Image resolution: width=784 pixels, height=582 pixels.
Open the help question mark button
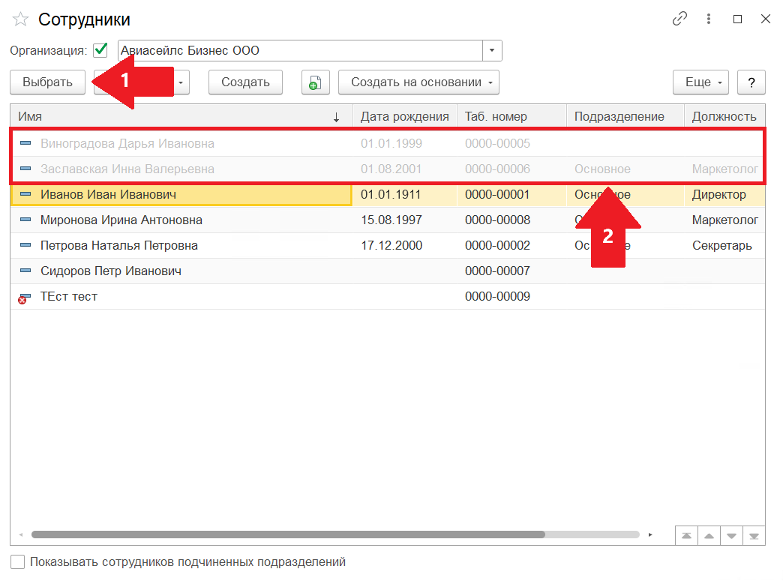pyautogui.click(x=751, y=82)
